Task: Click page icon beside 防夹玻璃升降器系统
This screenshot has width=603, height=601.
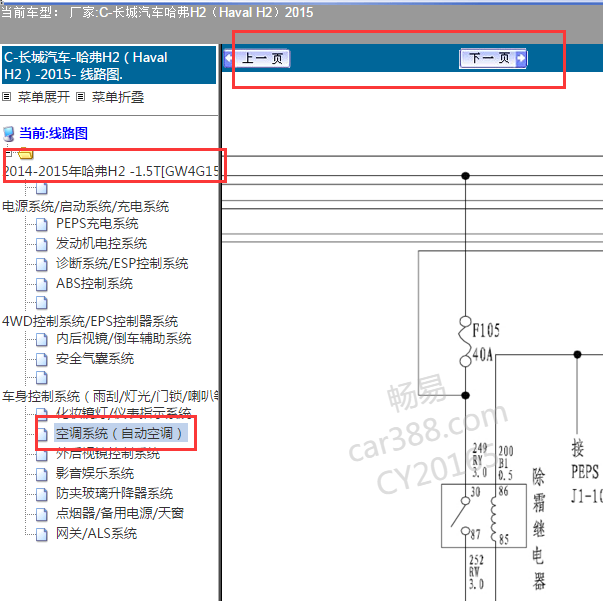Action: pyautogui.click(x=42, y=494)
